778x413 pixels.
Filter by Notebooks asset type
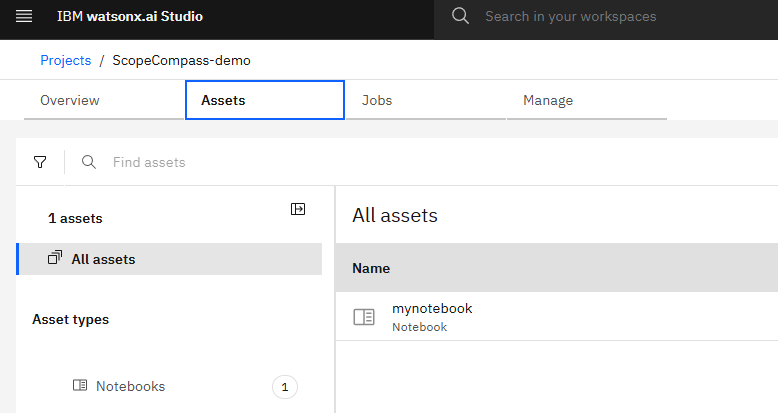coord(130,386)
